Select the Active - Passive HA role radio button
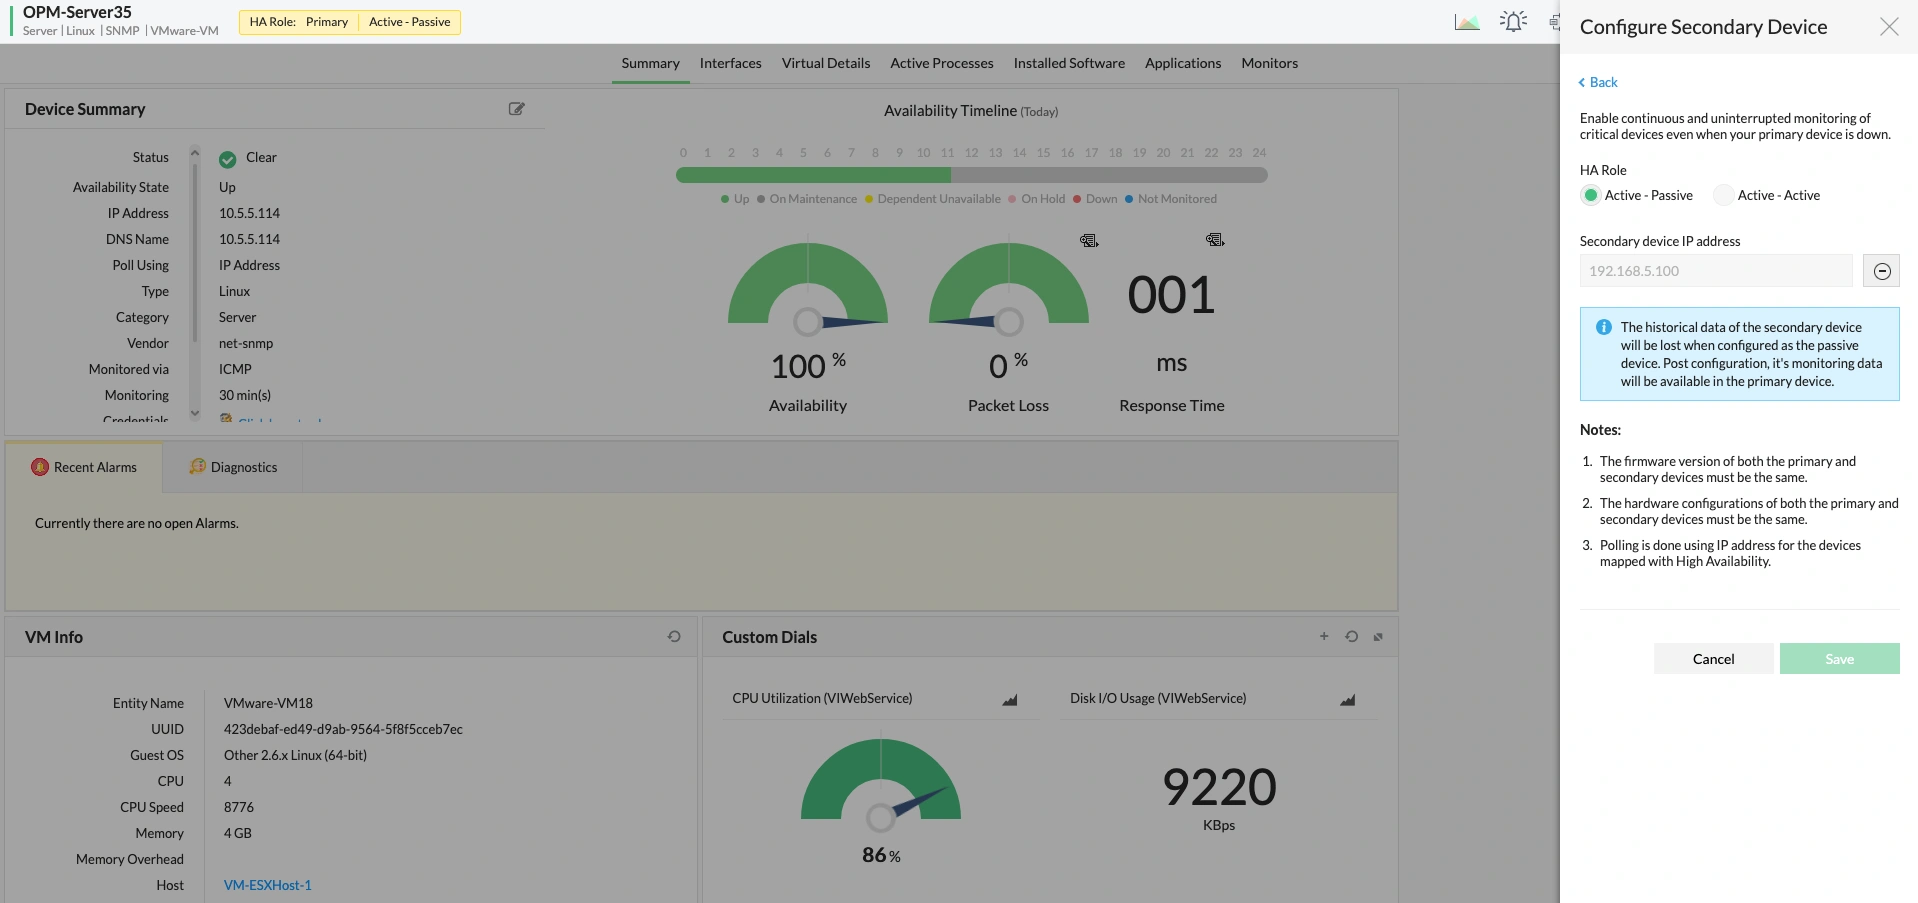Viewport: 1918px width, 903px height. coord(1591,195)
